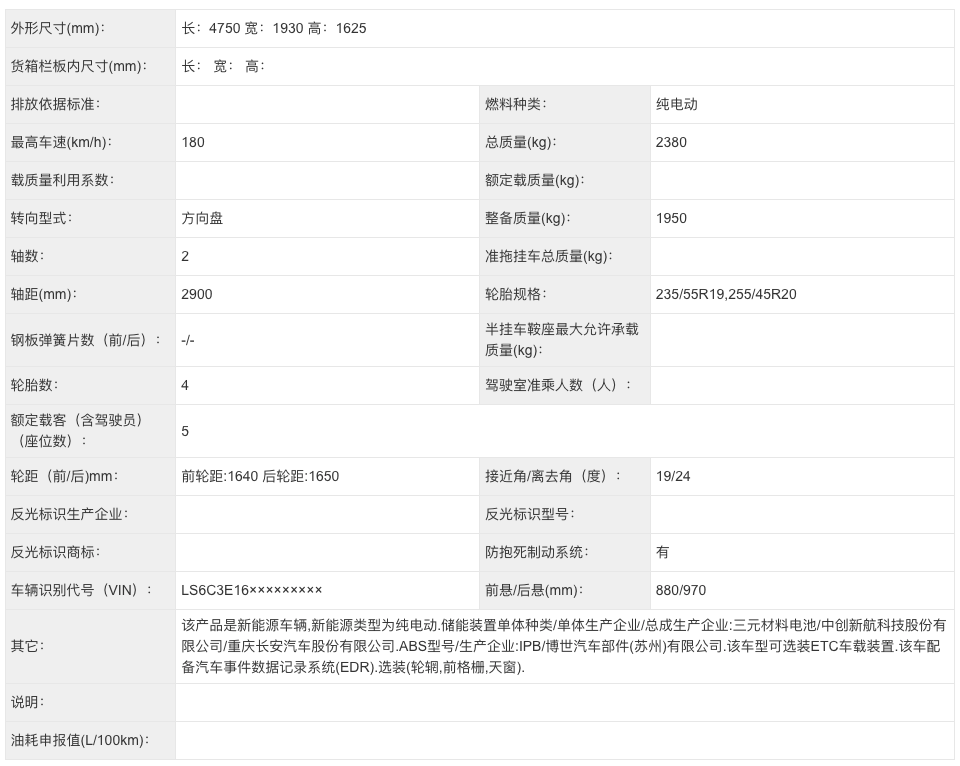Select the fuel type value 纯电动

click(x=676, y=104)
